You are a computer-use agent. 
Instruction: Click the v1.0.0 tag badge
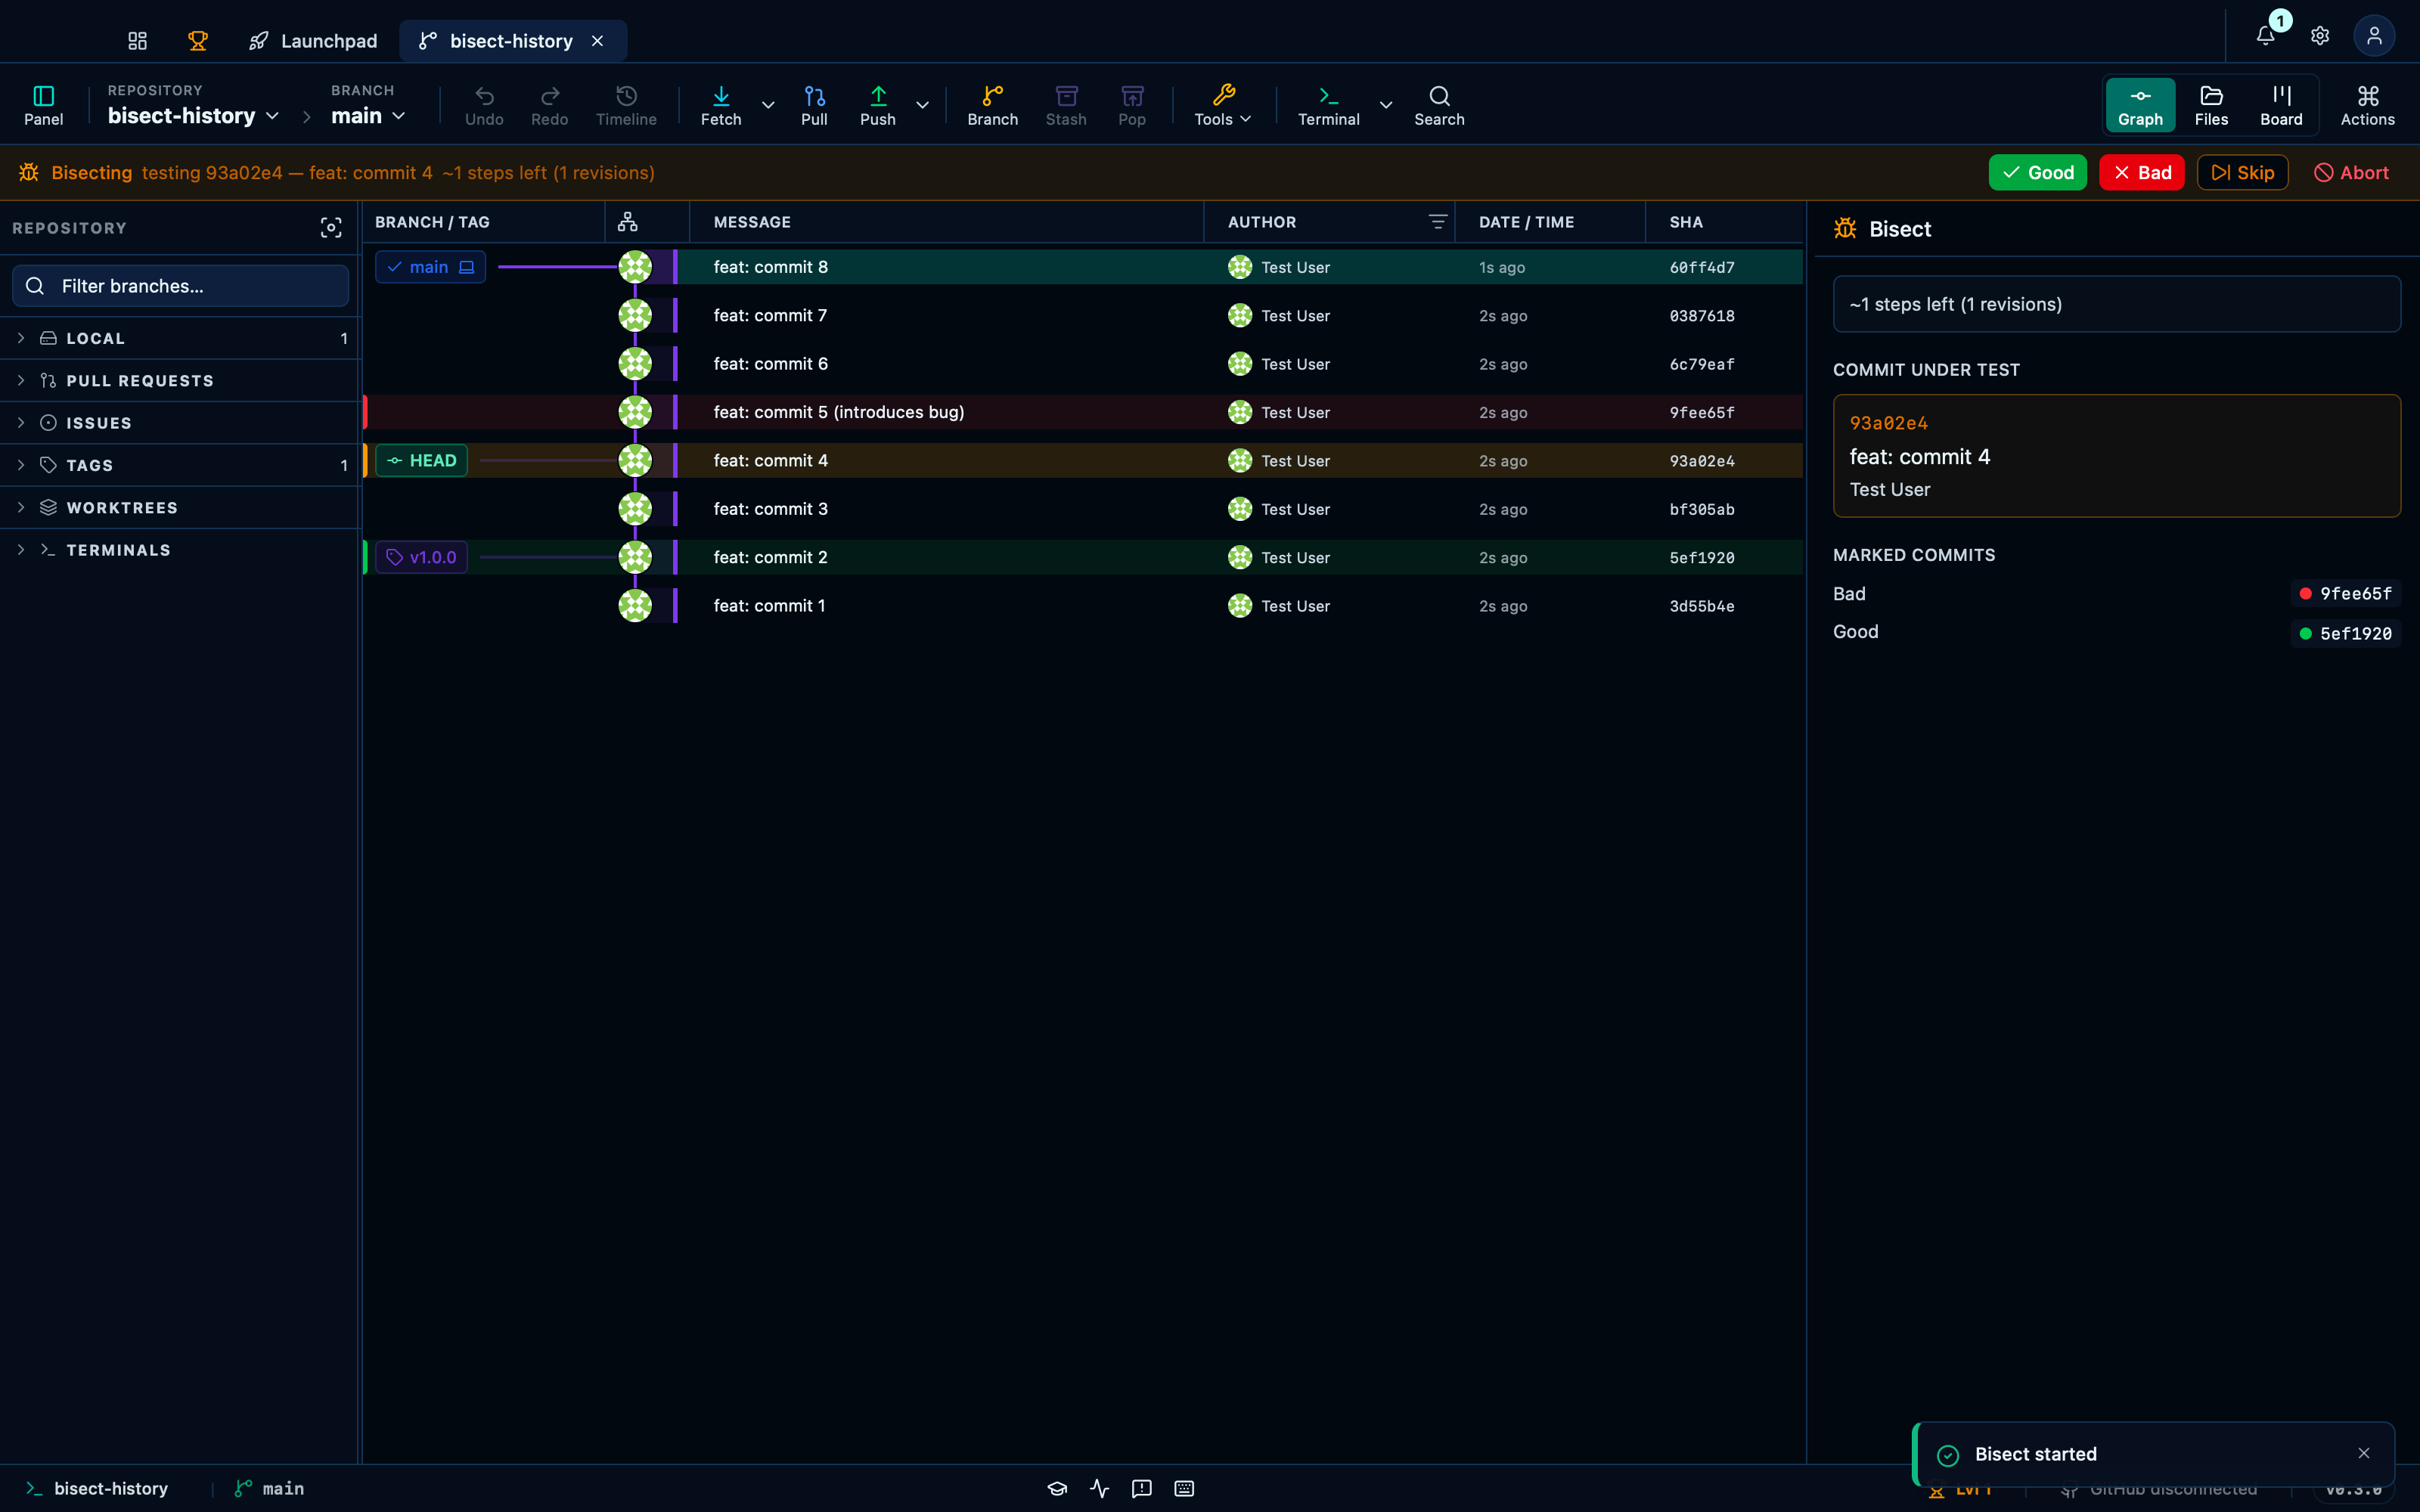click(421, 557)
